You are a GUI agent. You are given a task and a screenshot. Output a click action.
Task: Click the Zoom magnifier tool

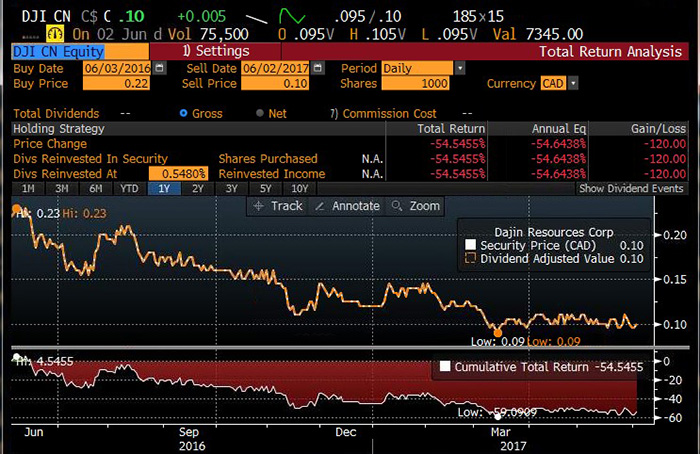[x=415, y=206]
